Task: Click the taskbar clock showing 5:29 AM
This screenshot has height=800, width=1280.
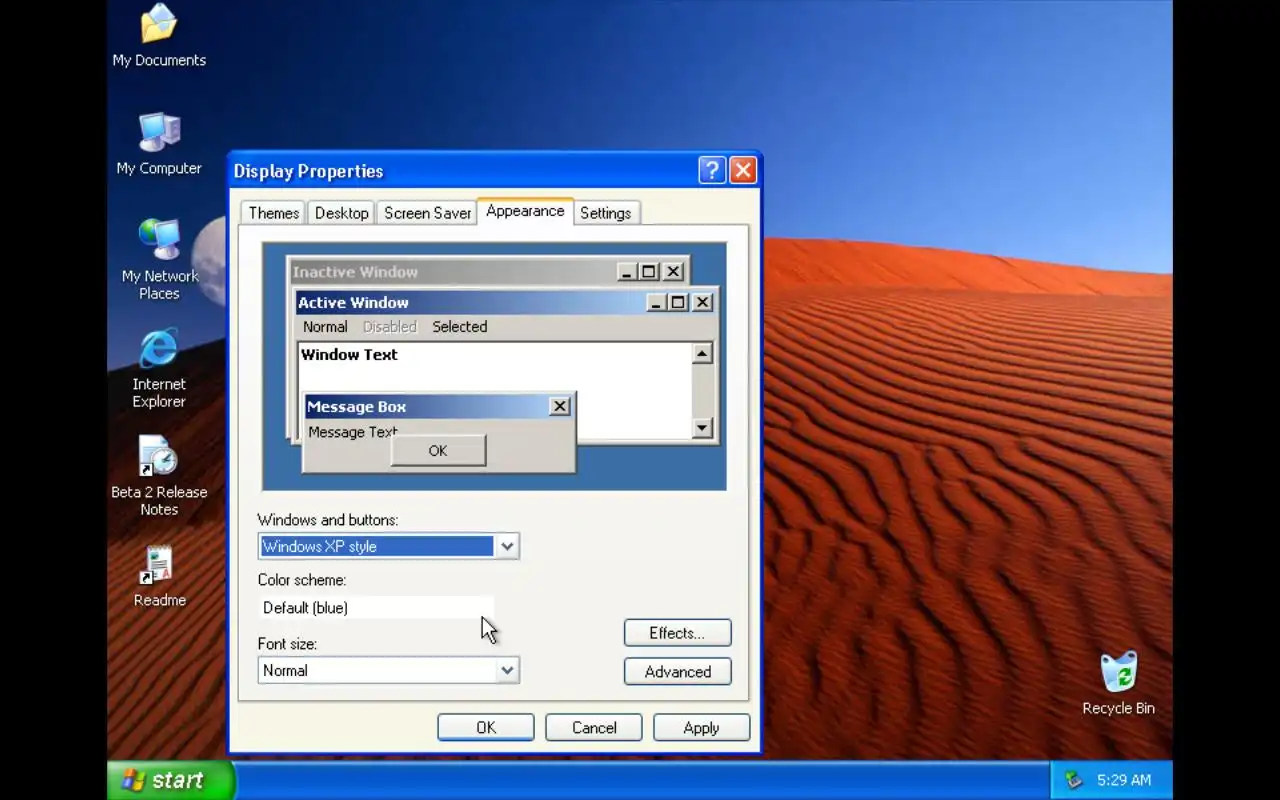Action: coord(1123,780)
